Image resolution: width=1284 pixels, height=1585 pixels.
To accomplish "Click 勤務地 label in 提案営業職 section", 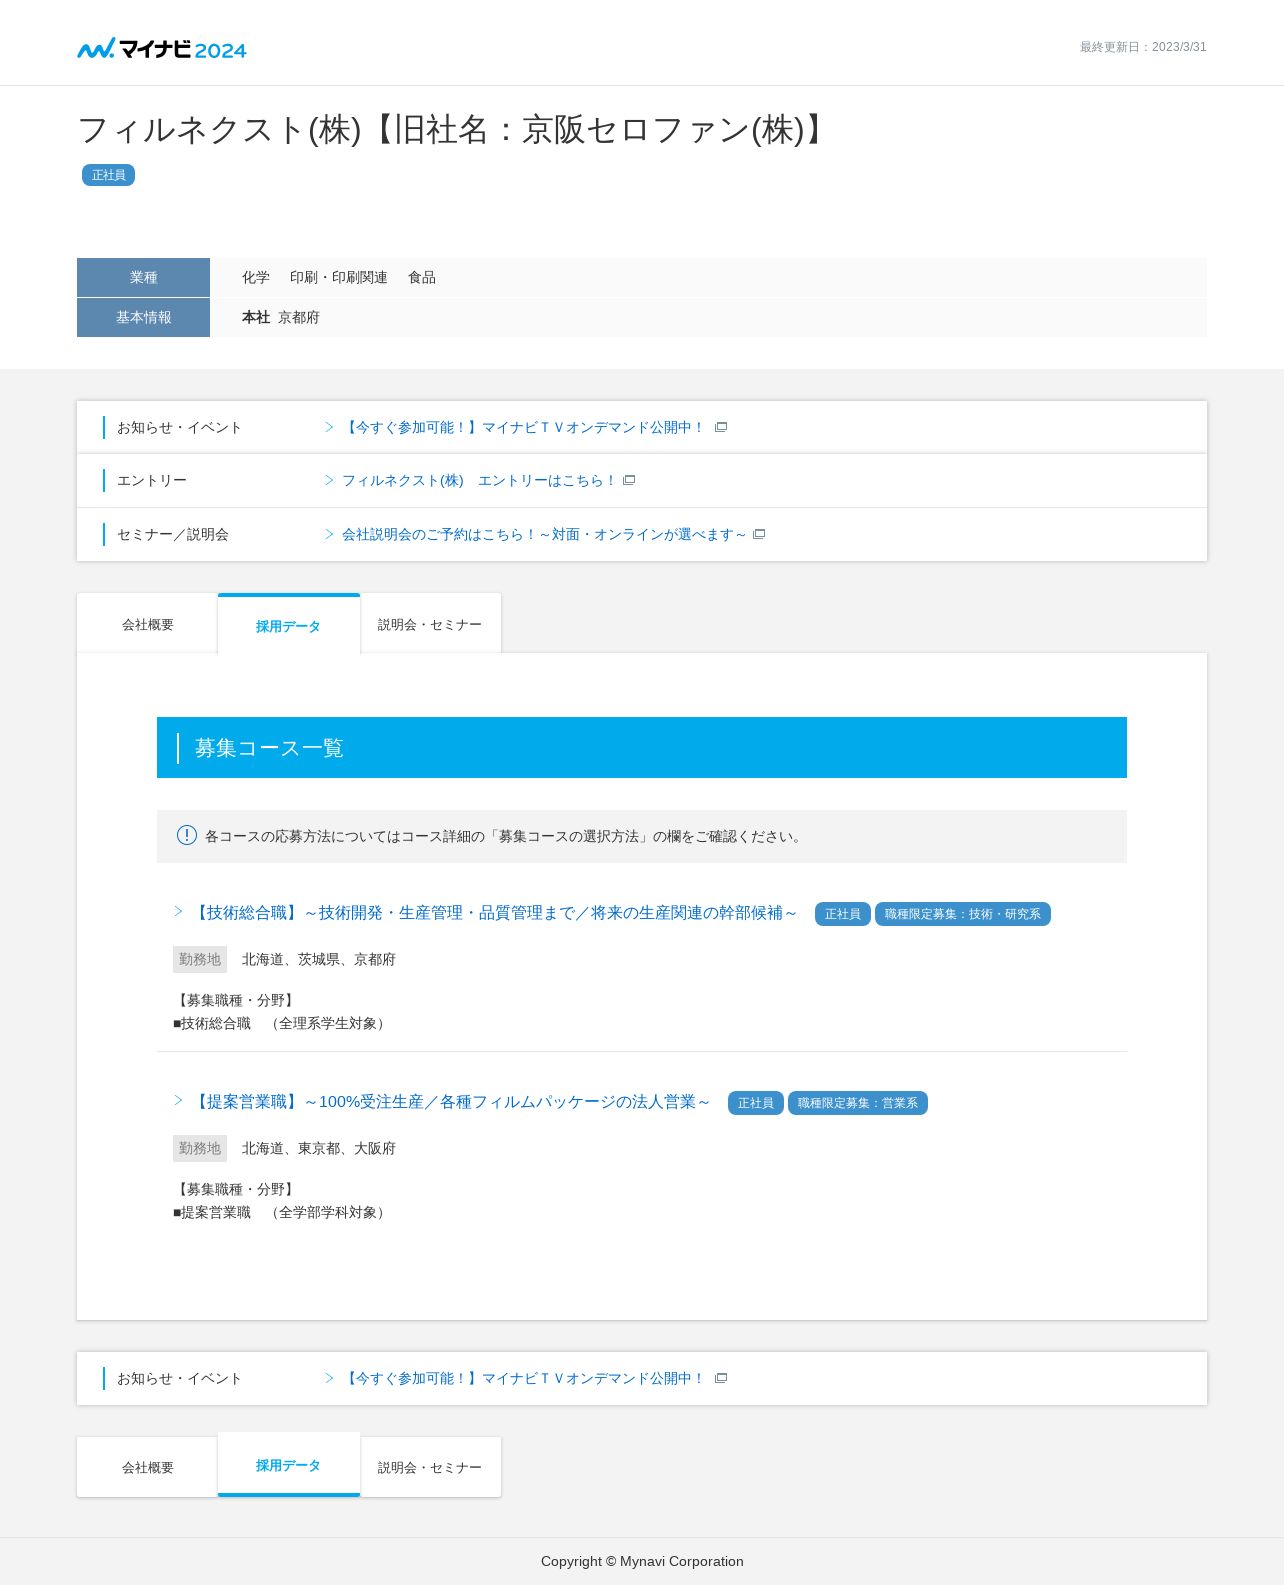I will [200, 1148].
